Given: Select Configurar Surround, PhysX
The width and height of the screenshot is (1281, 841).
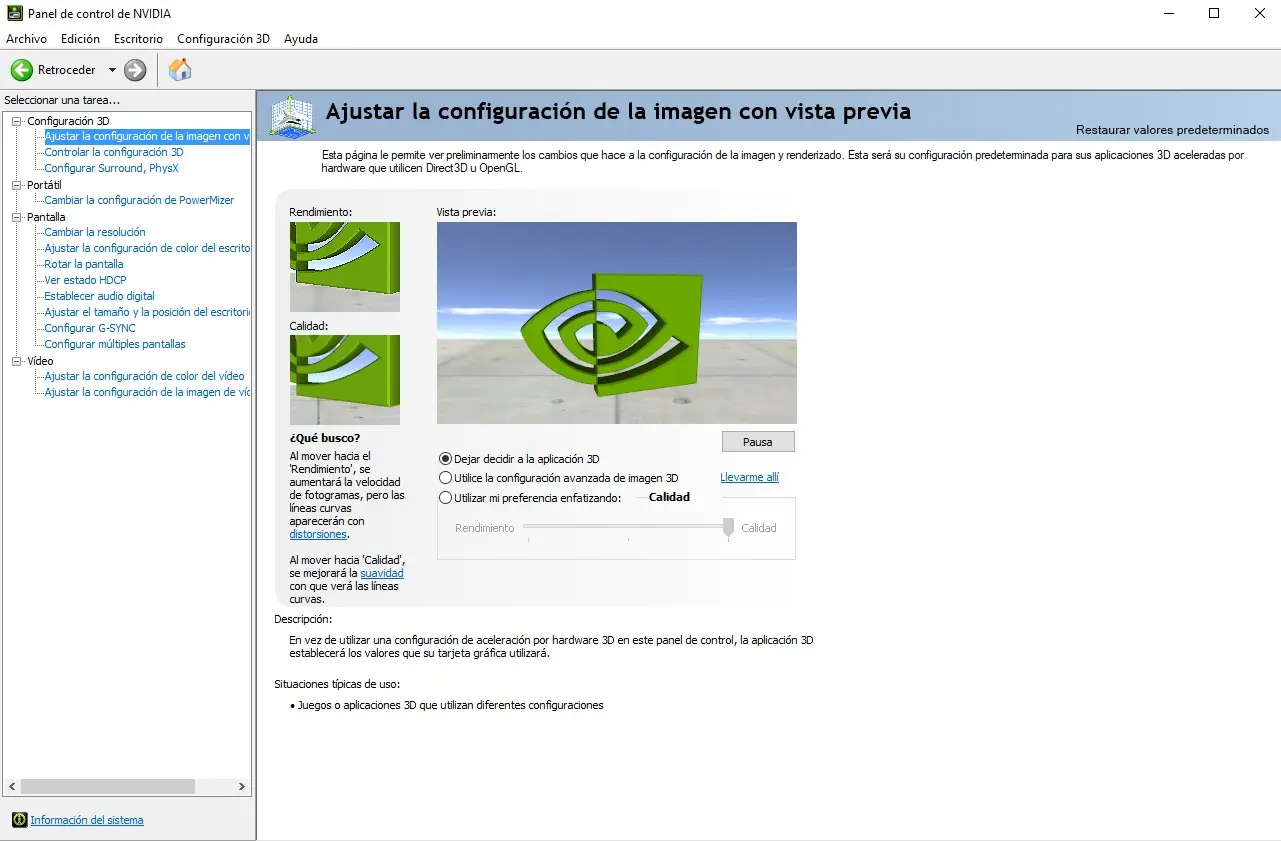Looking at the screenshot, I should click(x=111, y=168).
